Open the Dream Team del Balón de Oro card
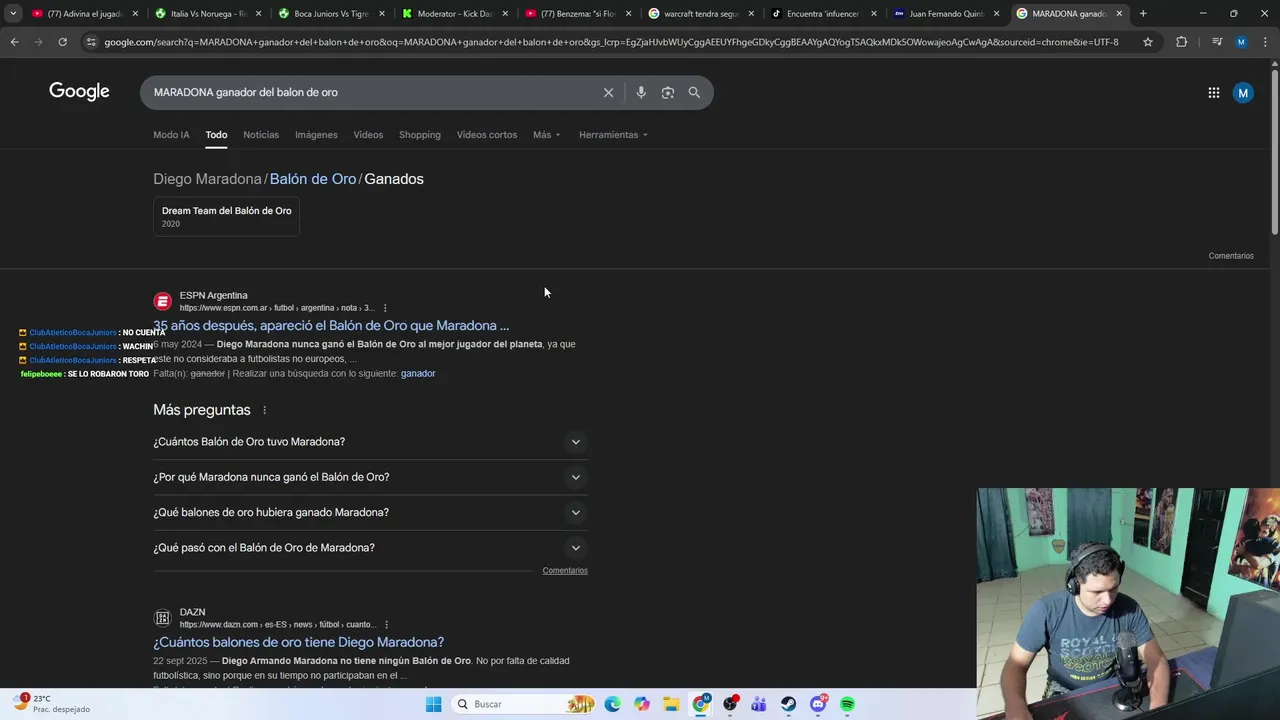1280x720 pixels. click(227, 216)
